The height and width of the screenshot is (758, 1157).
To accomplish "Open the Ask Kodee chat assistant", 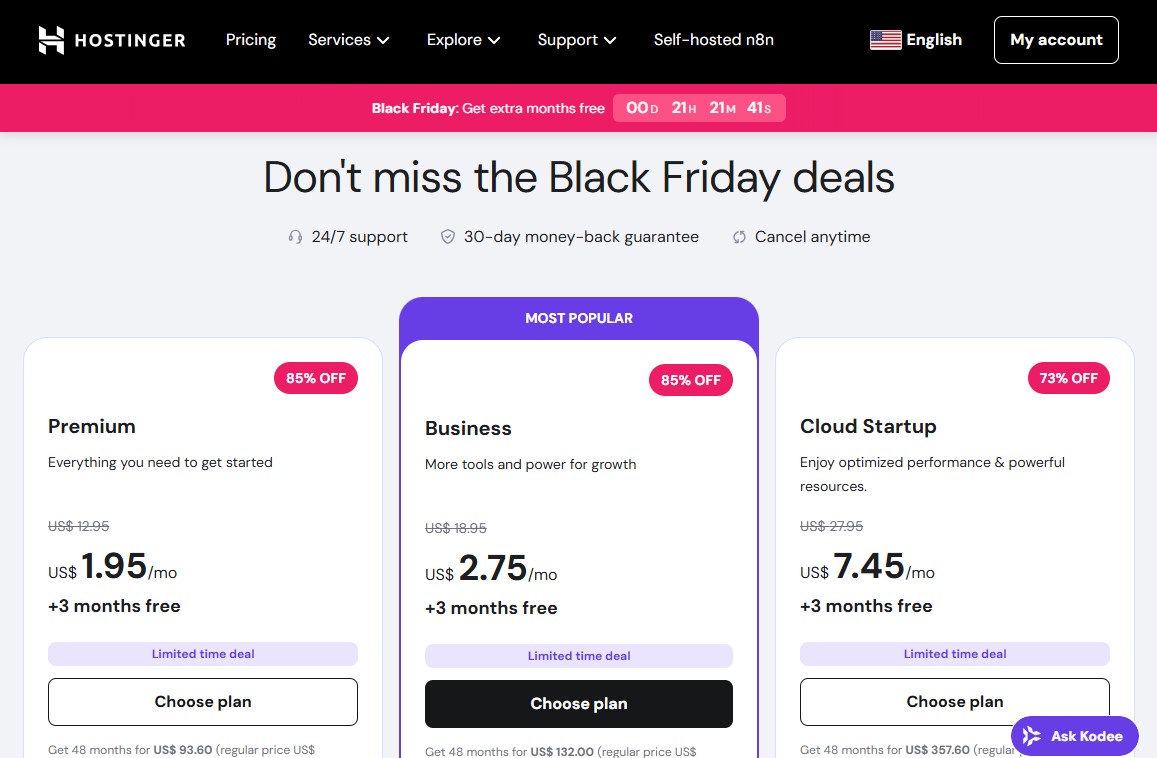I will 1074,735.
